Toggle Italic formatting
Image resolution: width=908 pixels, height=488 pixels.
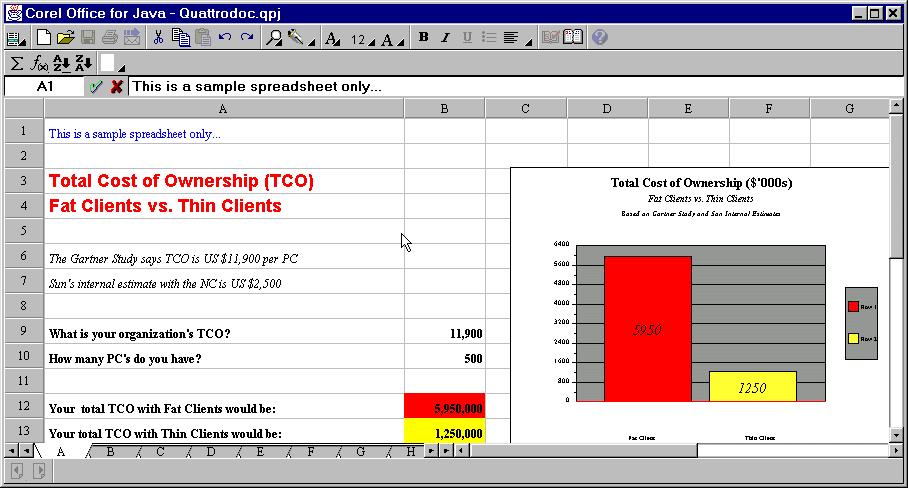[x=445, y=38]
